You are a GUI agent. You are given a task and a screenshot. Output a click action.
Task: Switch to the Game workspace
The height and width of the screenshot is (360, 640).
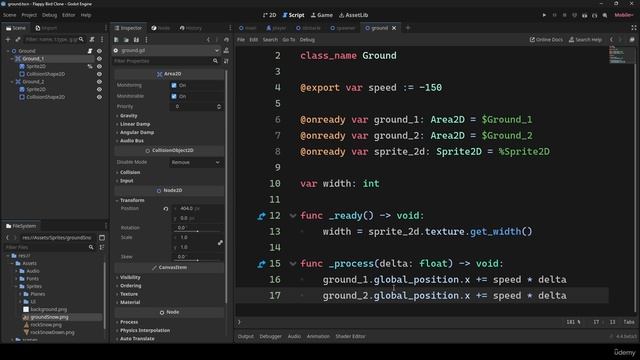(x=322, y=15)
